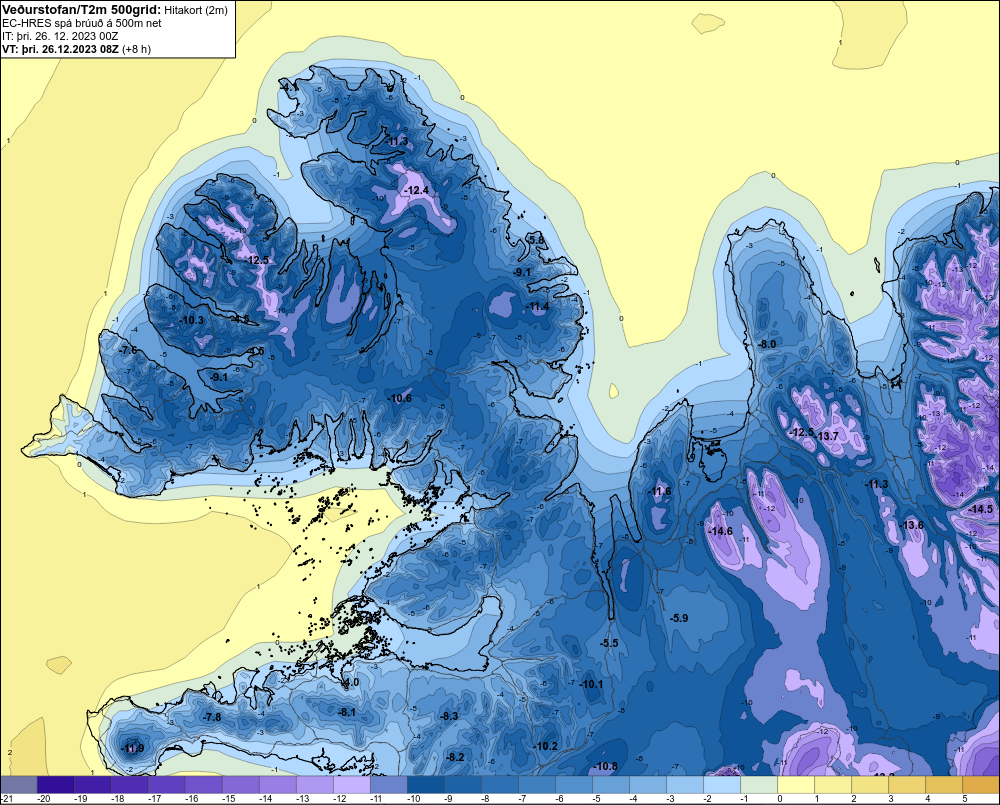1000x805 pixels.
Task: Click the orange legend swatch above 5
Action: 981,785
